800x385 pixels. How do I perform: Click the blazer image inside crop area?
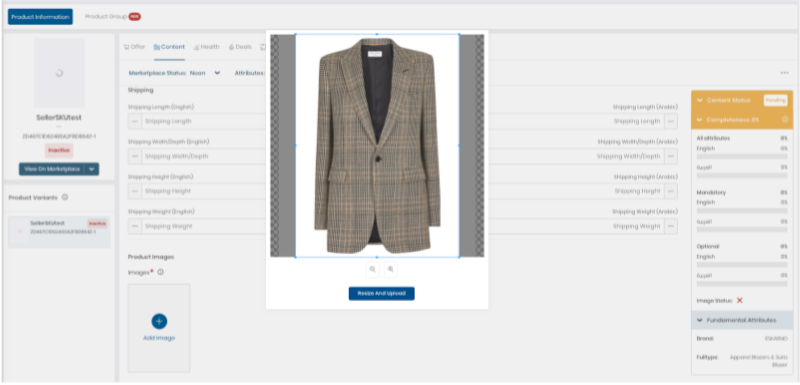click(377, 146)
